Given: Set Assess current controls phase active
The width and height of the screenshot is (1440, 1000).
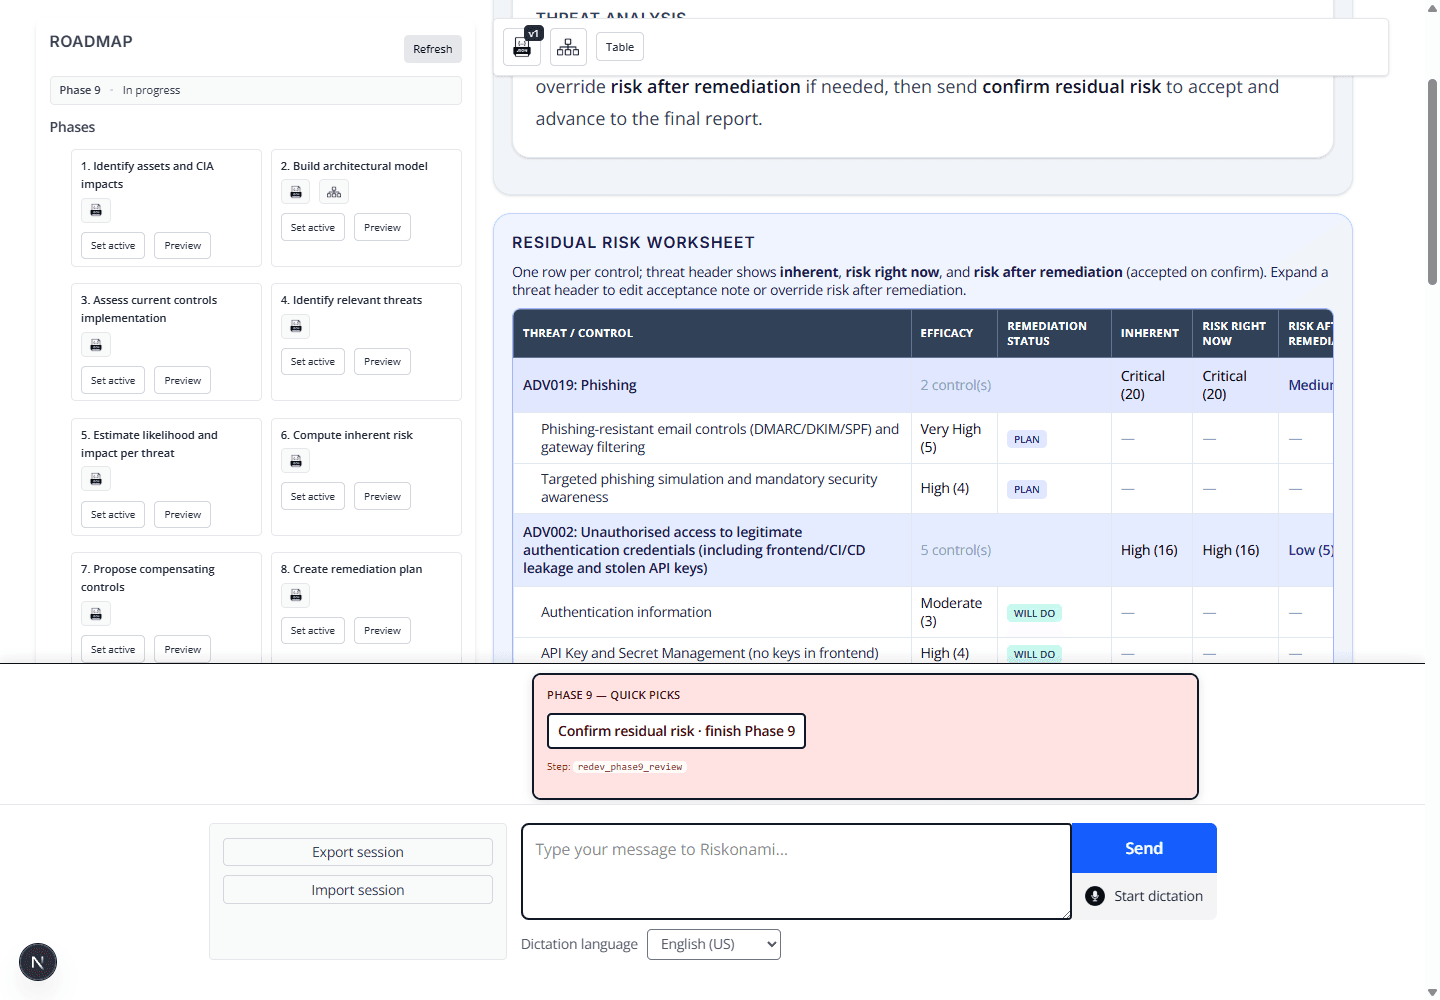Looking at the screenshot, I should [113, 381].
